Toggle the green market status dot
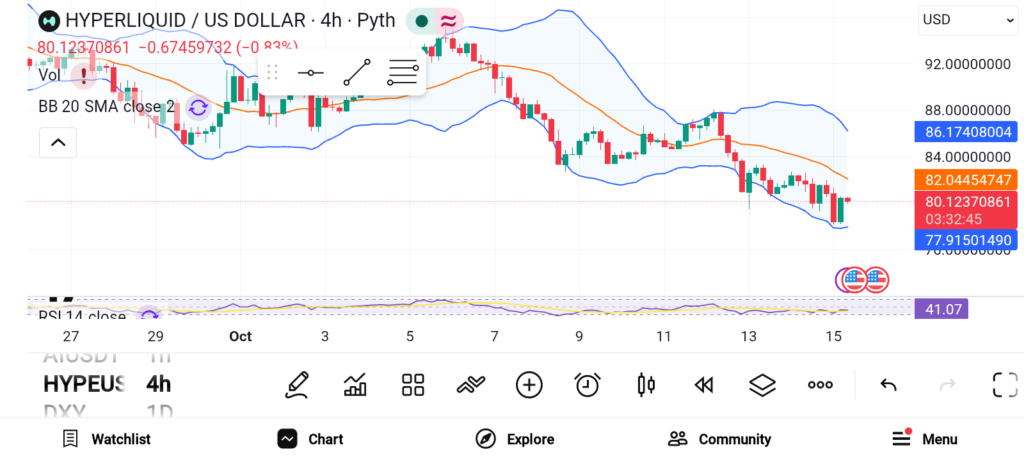 [422, 21]
